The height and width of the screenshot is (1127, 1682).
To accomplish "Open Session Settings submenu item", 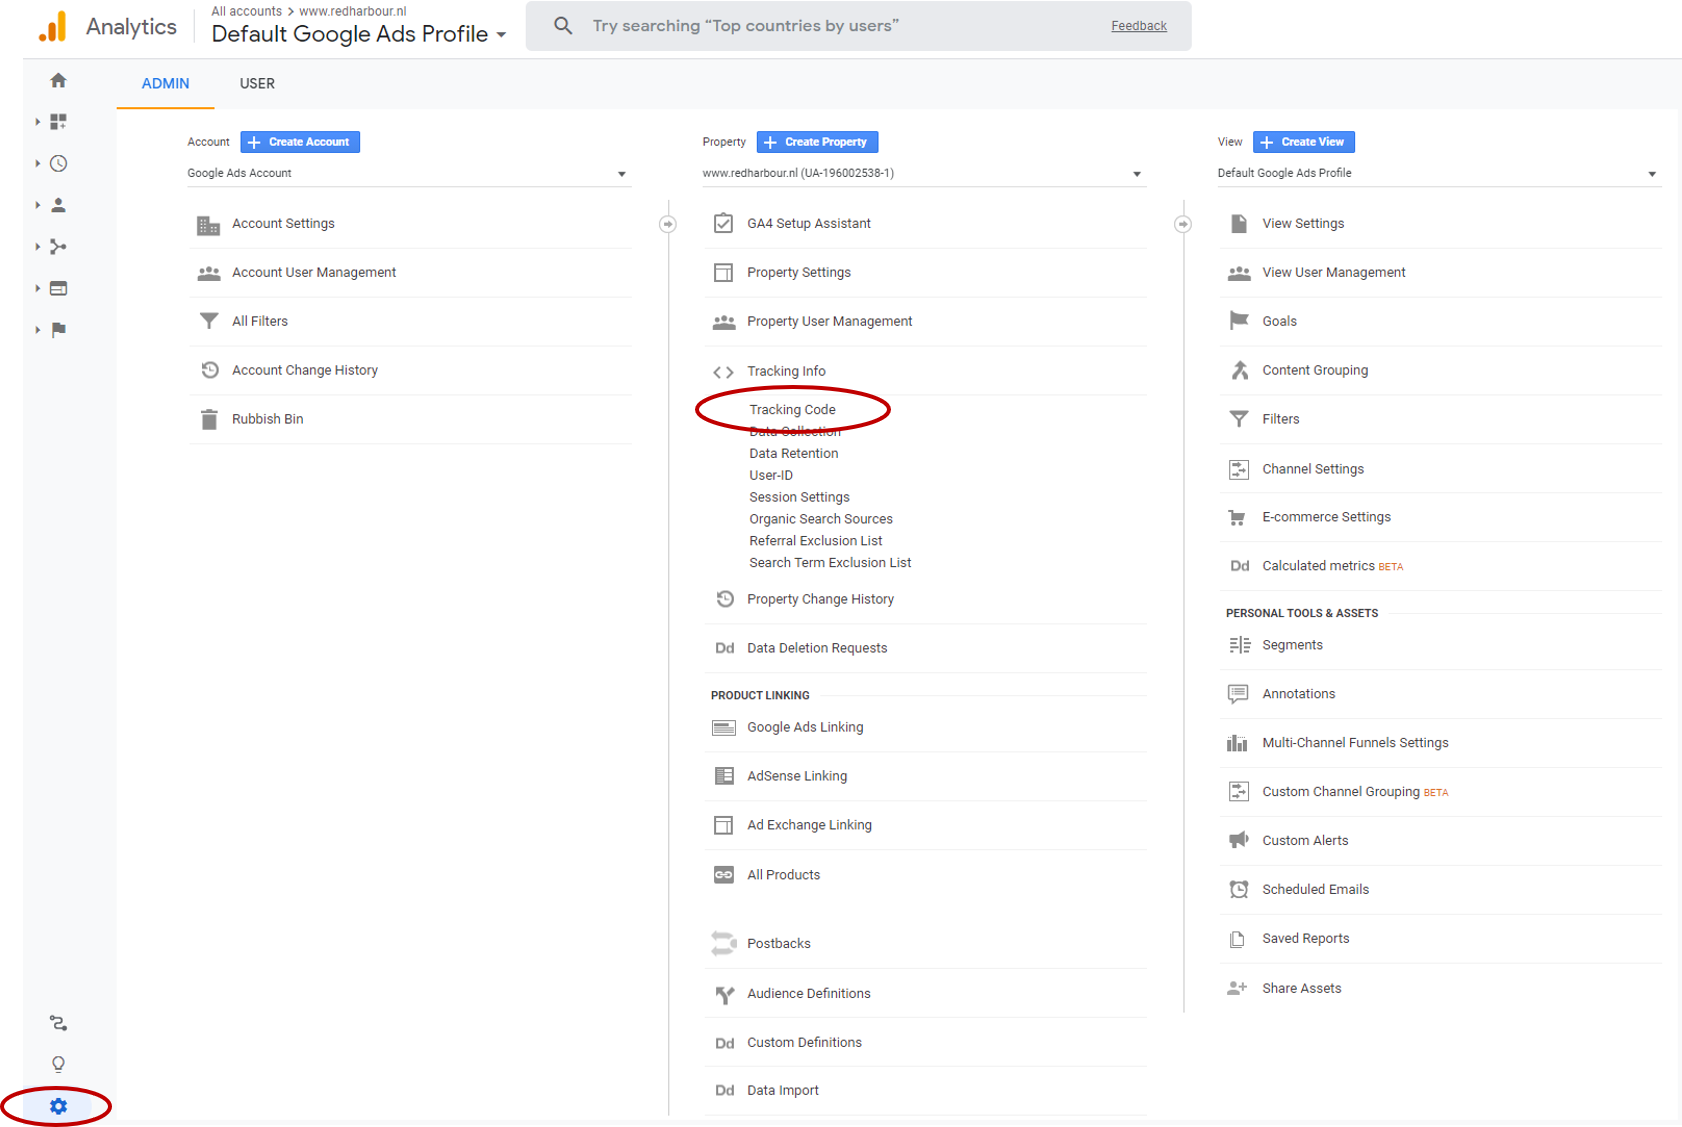I will [799, 497].
